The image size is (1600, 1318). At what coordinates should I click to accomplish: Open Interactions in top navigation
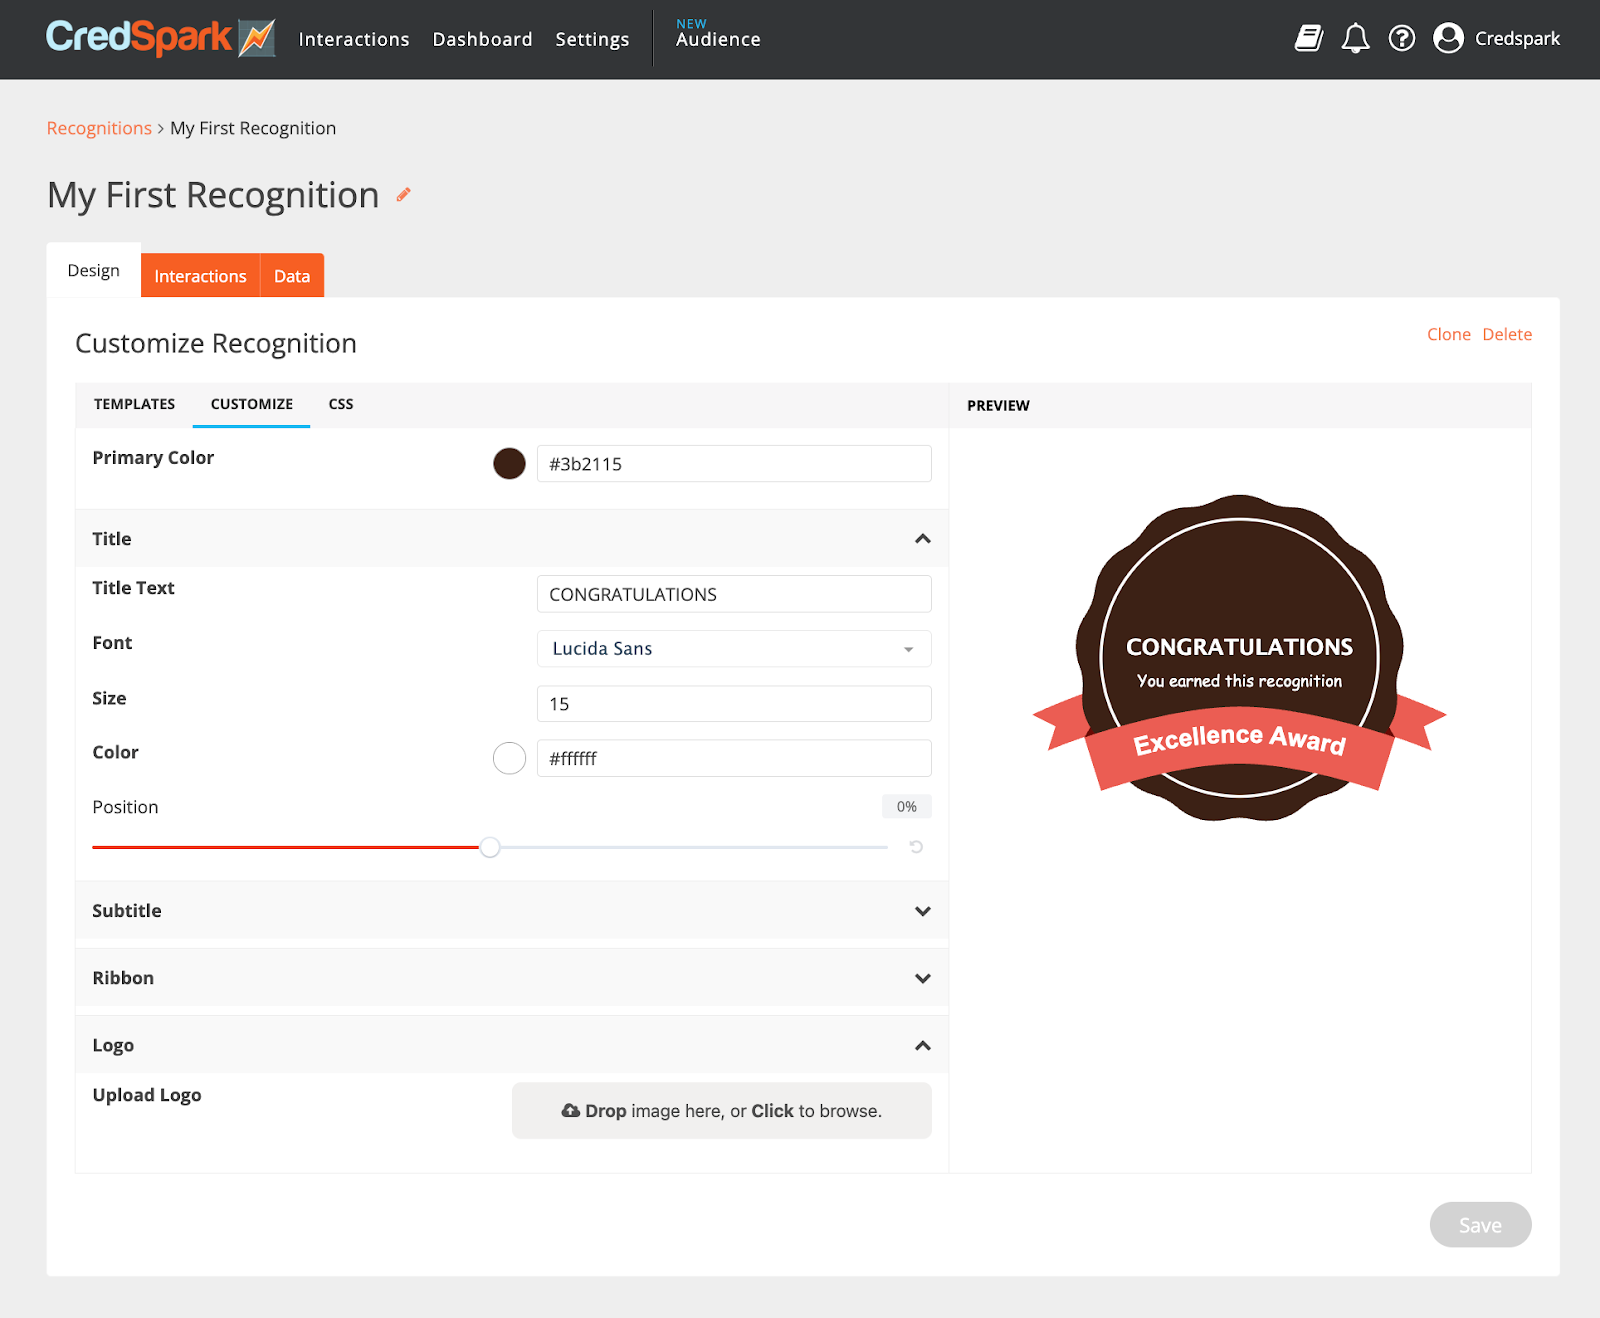pyautogui.click(x=354, y=39)
